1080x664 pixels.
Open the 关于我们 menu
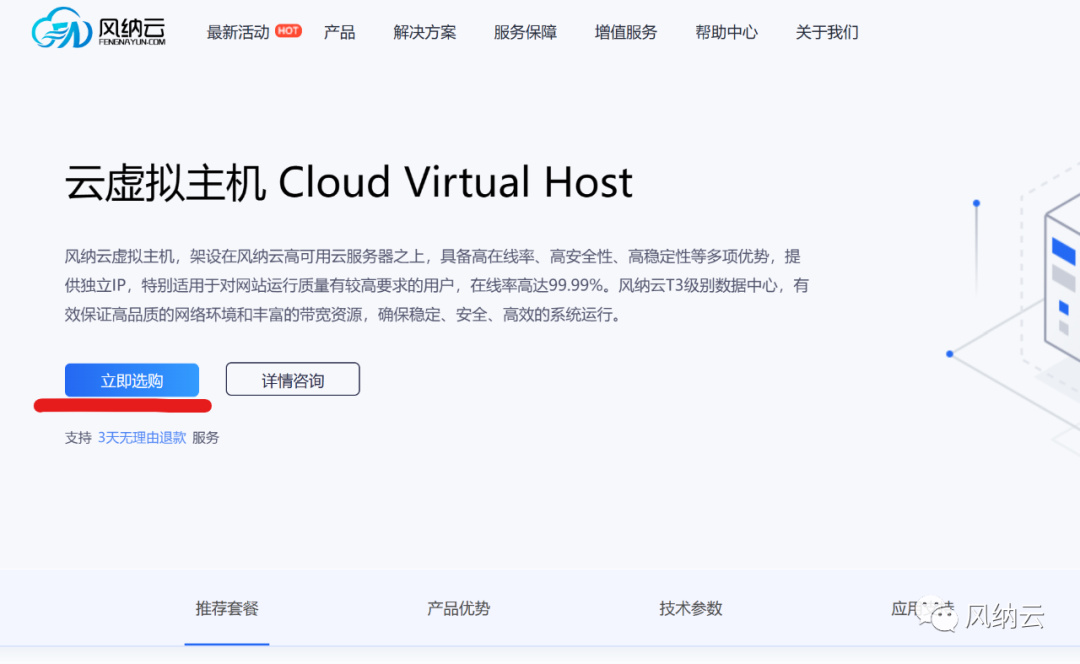coord(827,32)
